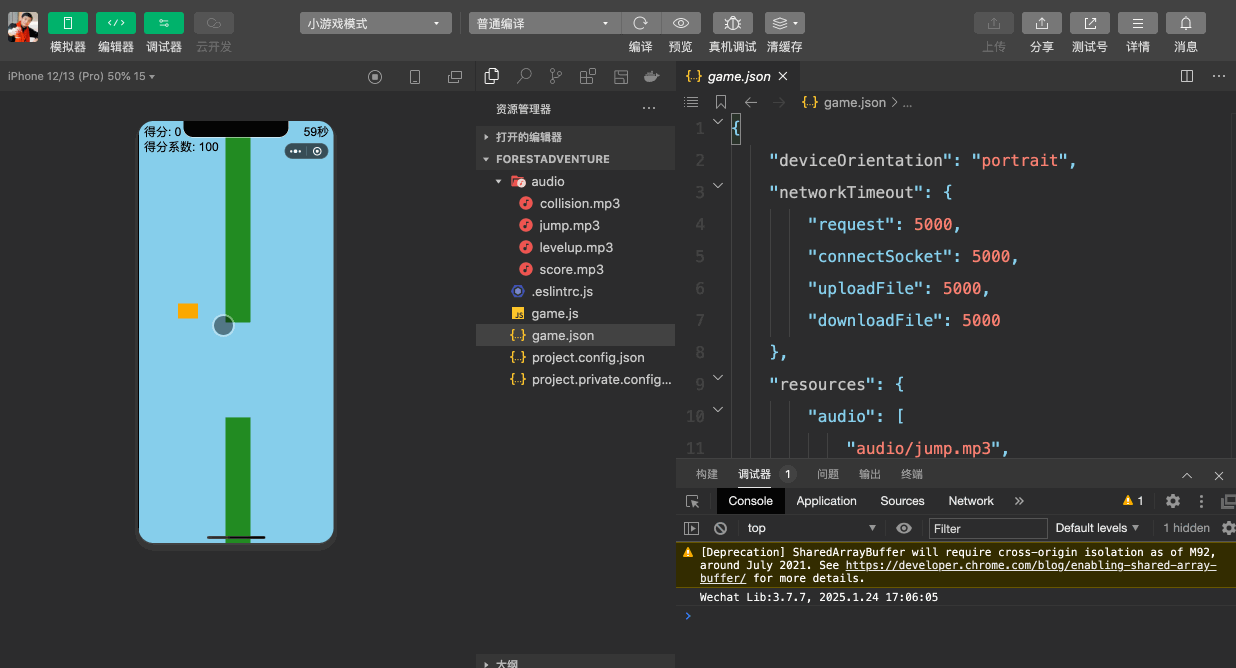Toggle the 调试器 panel button
Viewport: 1236px width, 668px height.
164,23
